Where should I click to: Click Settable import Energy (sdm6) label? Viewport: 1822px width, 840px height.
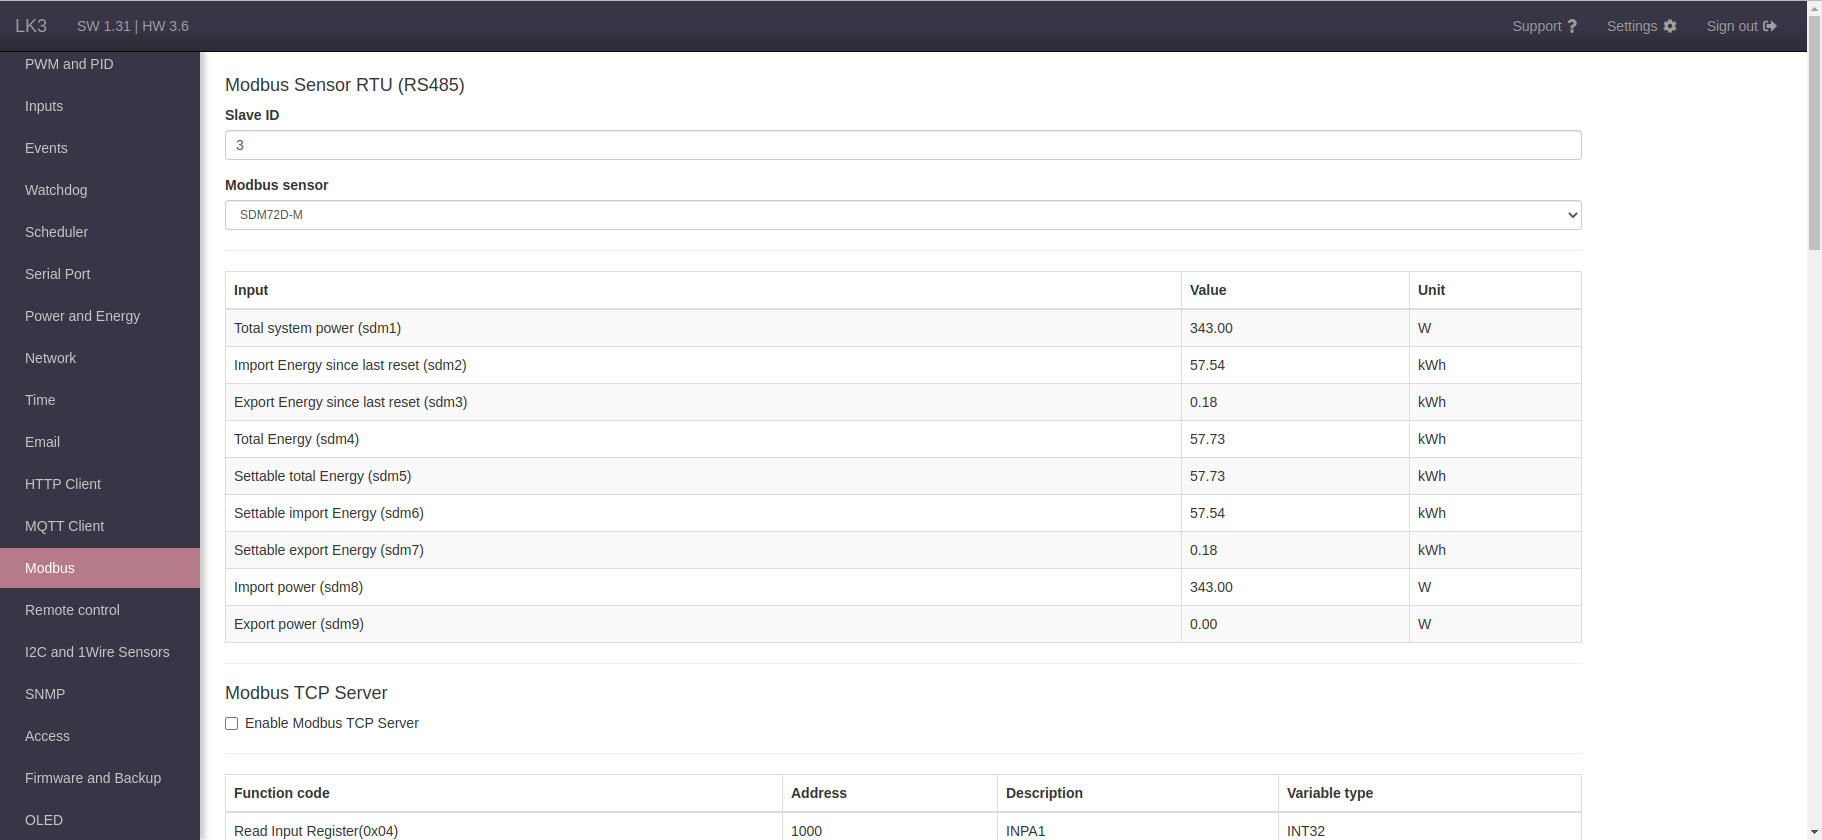[x=329, y=513]
